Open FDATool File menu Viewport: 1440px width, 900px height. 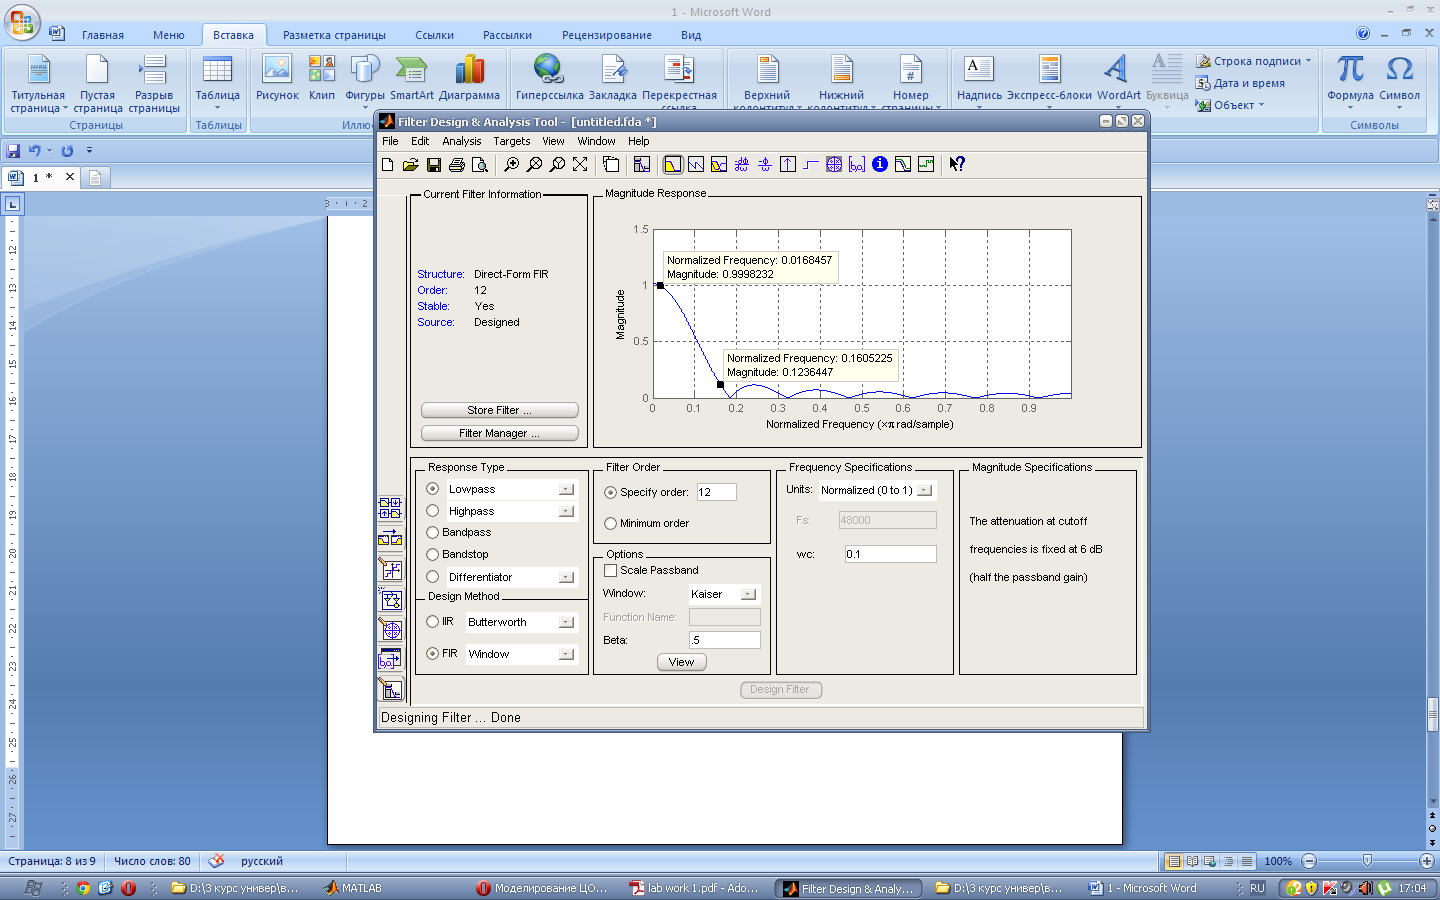point(390,141)
